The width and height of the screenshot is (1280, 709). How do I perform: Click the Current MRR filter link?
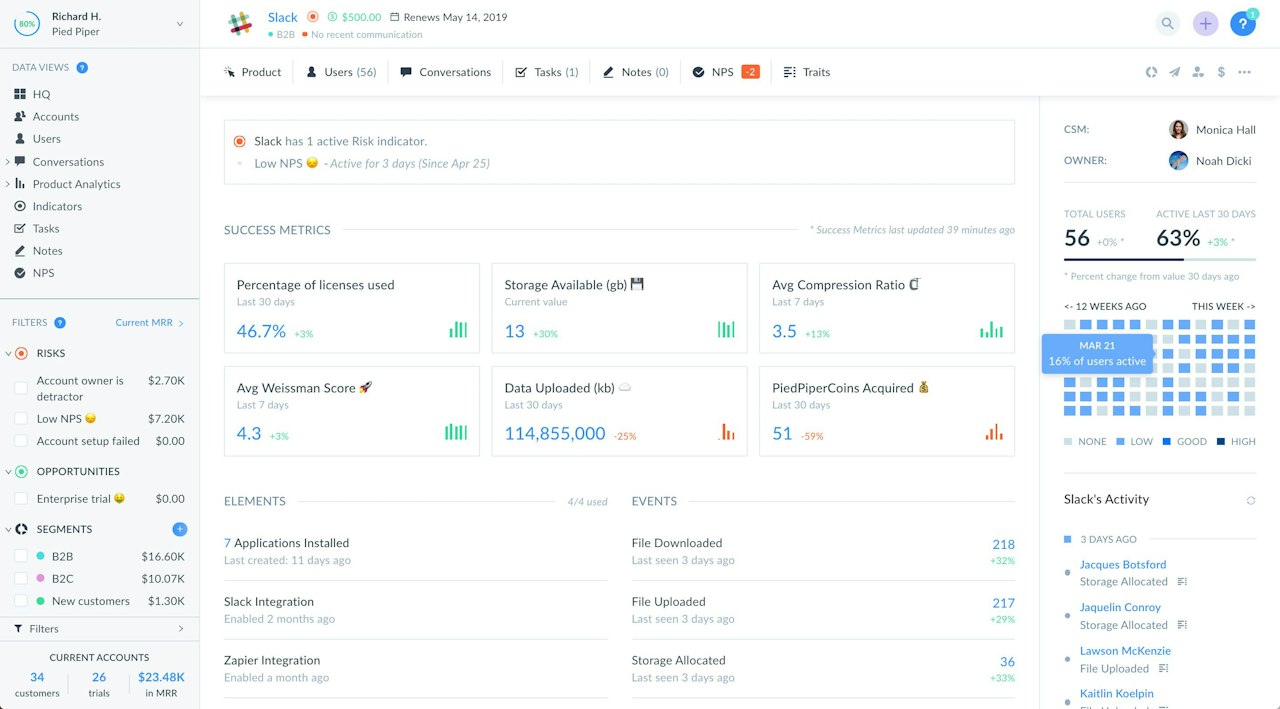149,322
